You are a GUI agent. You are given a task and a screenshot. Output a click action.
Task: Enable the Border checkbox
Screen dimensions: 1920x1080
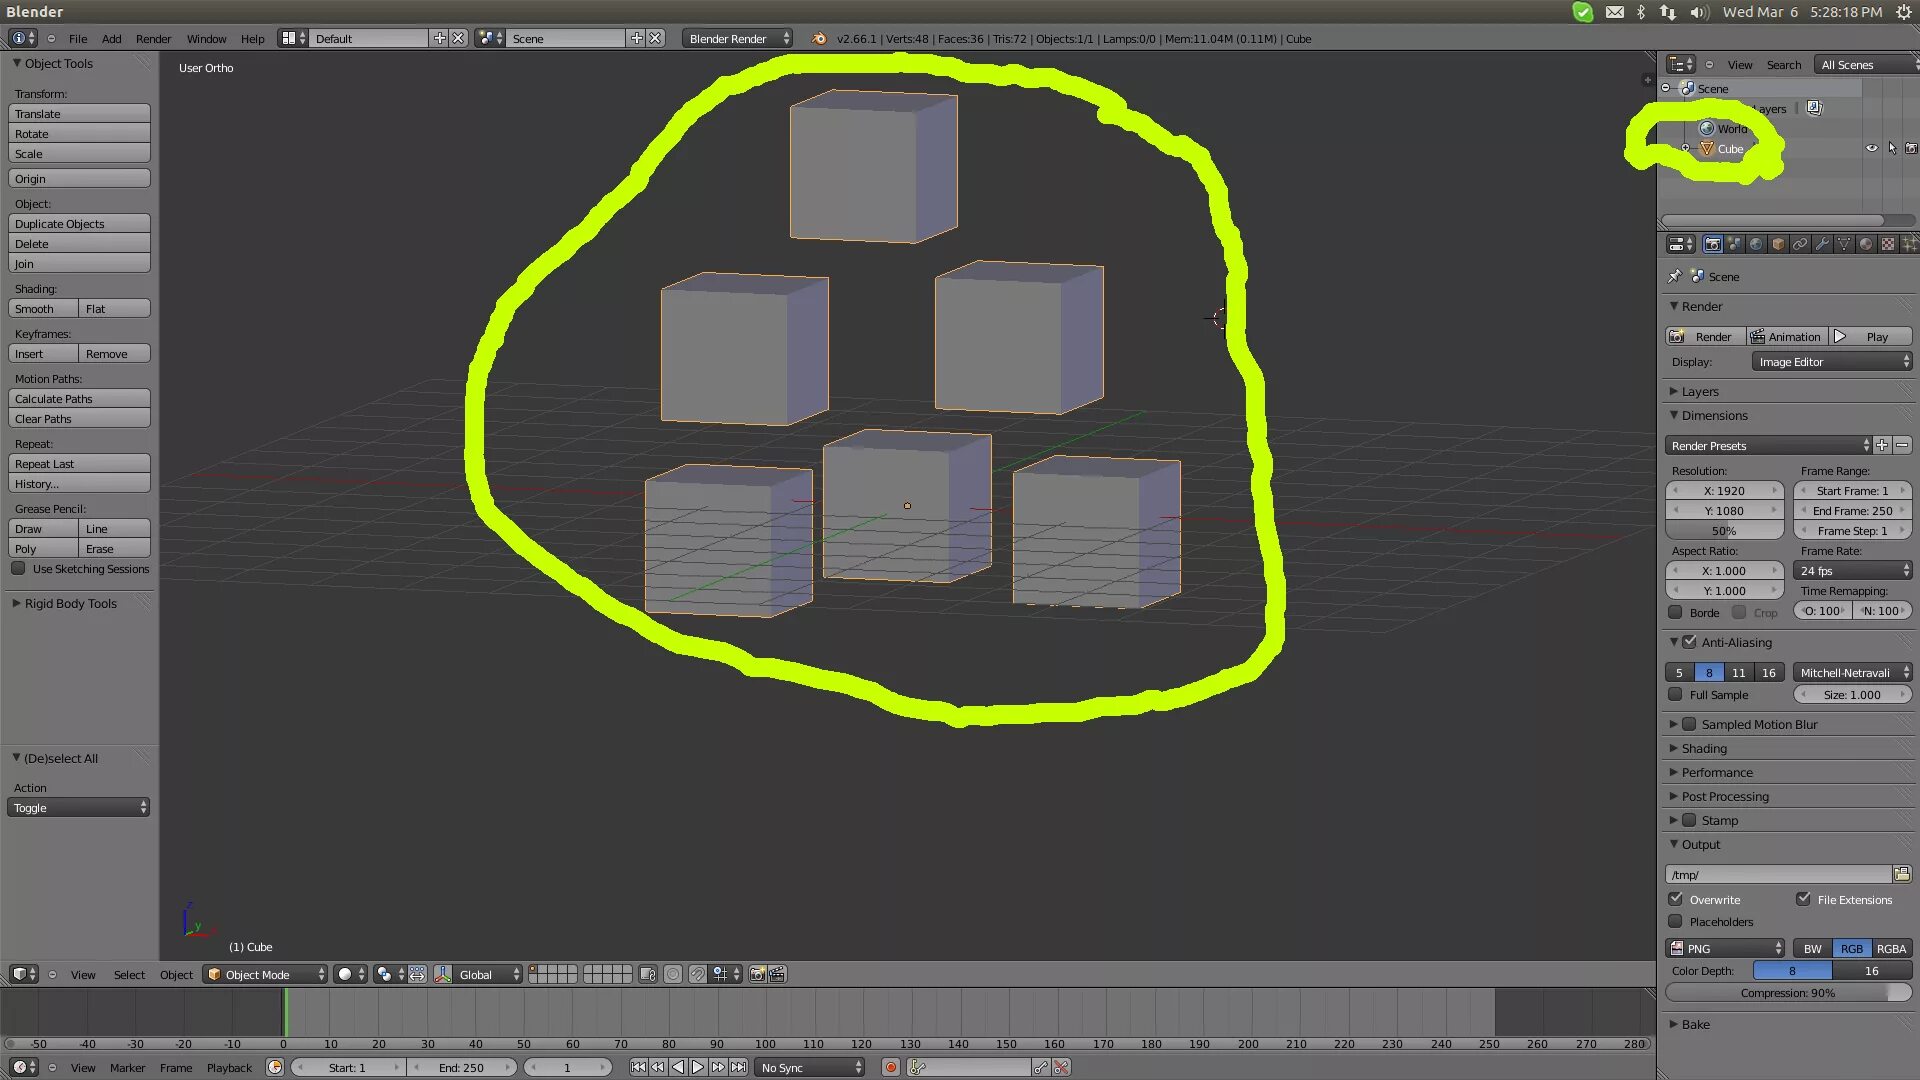point(1675,612)
